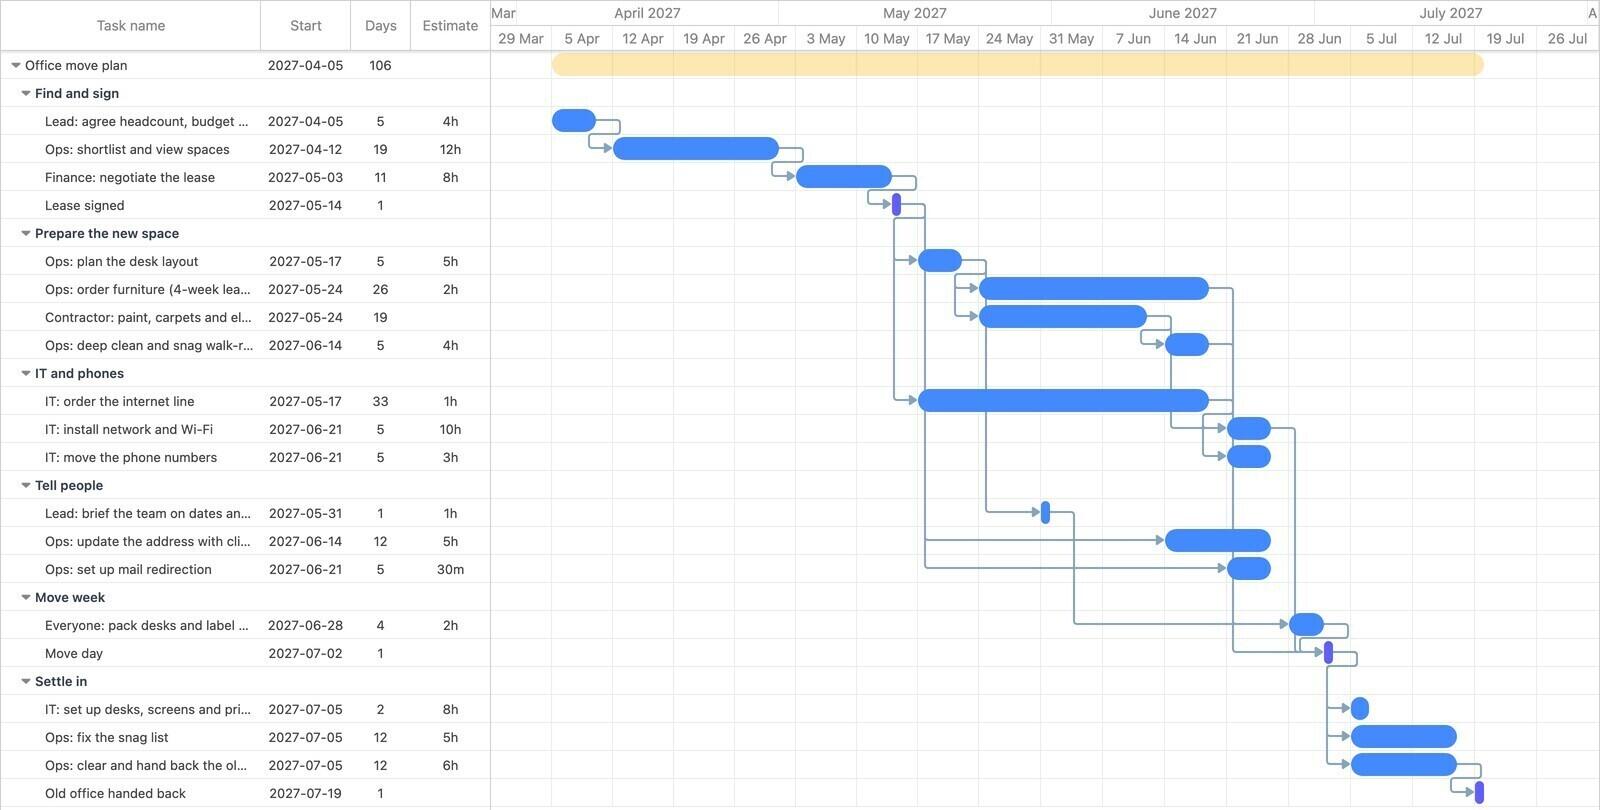
Task: Select the IT: move the phone numbers row
Action: click(245, 457)
